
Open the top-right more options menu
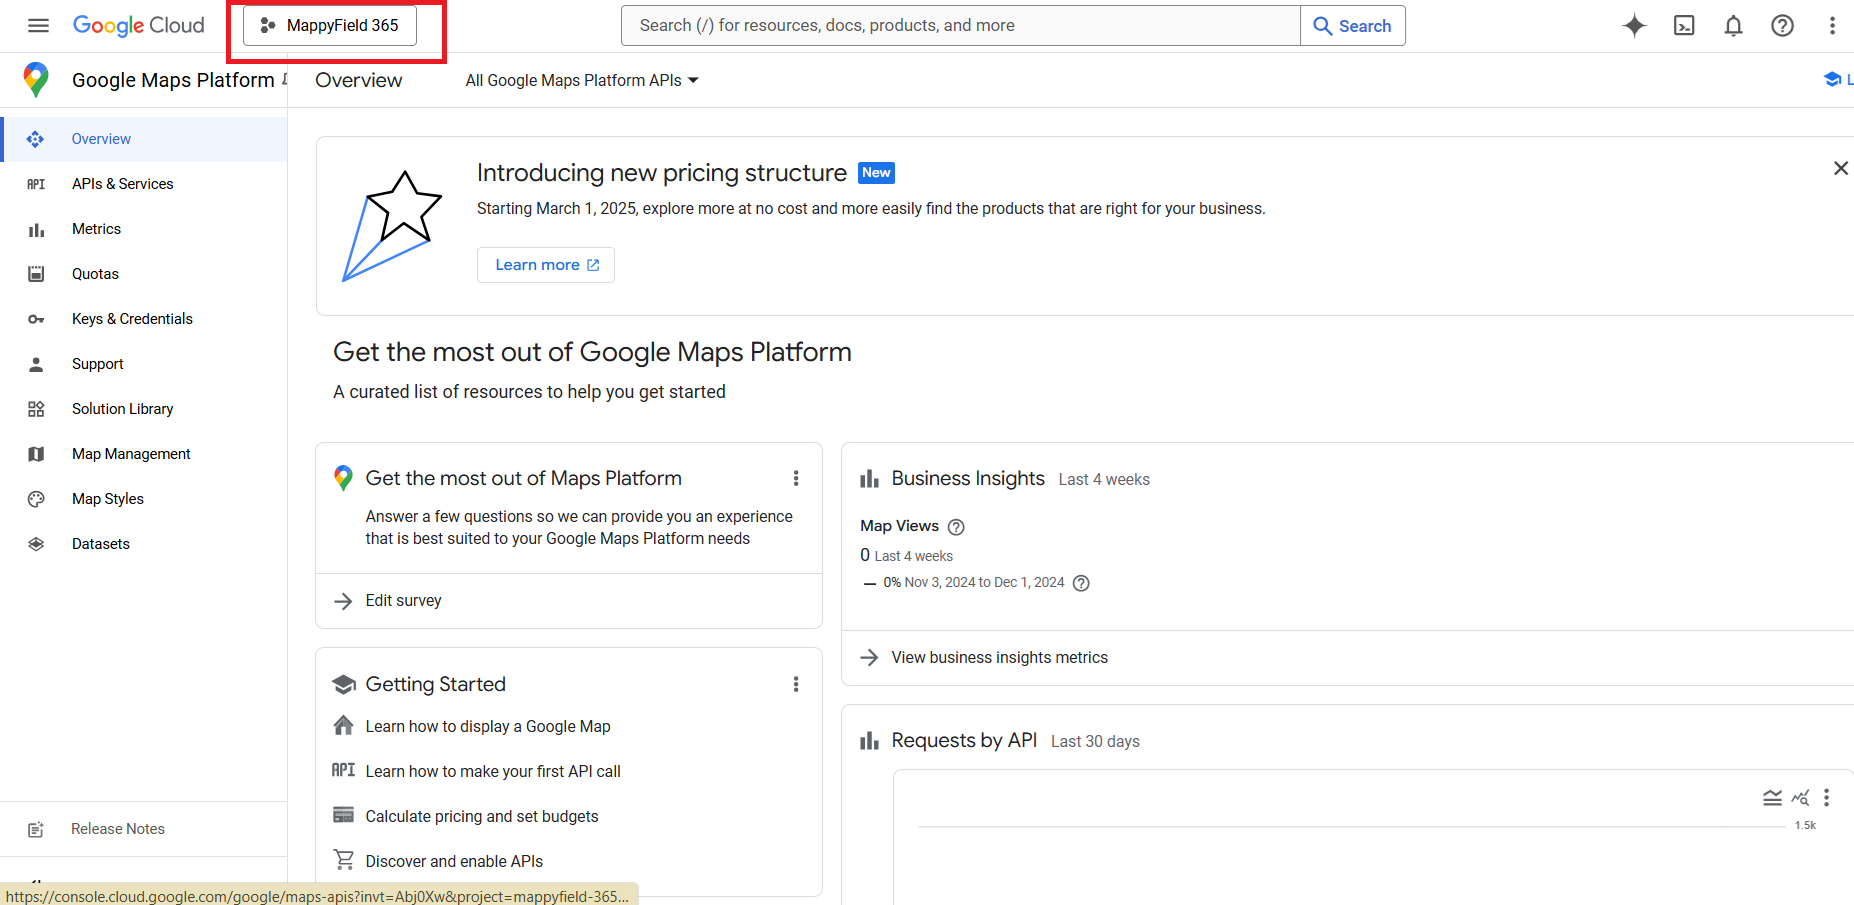click(1832, 26)
